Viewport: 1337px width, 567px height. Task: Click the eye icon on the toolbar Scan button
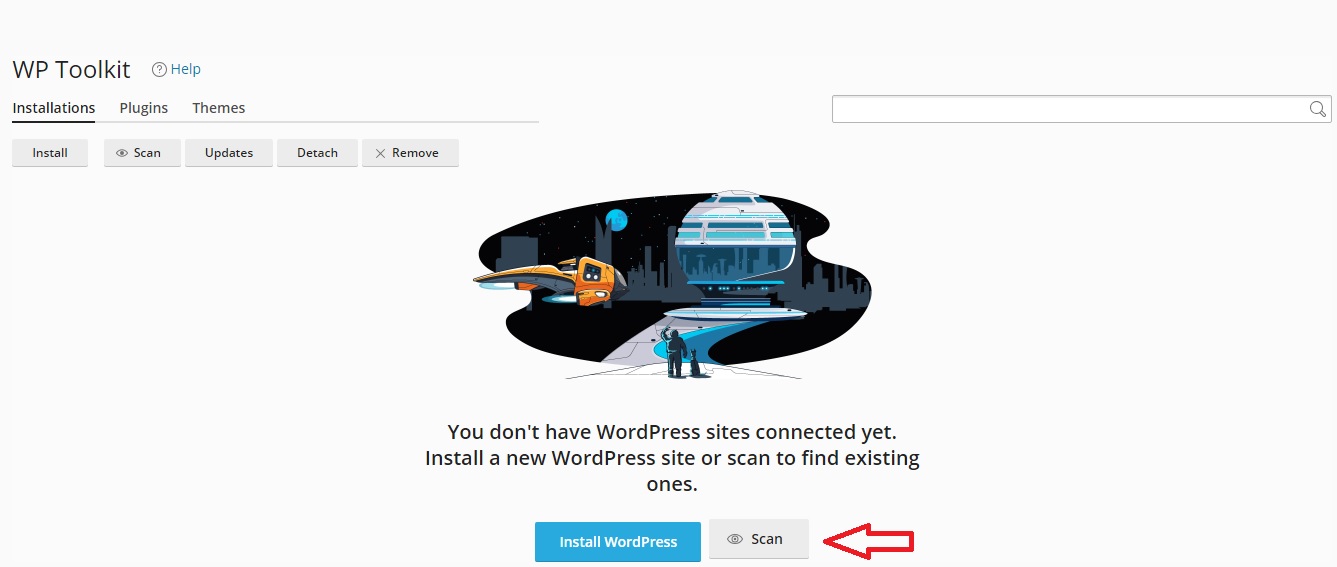pos(122,153)
